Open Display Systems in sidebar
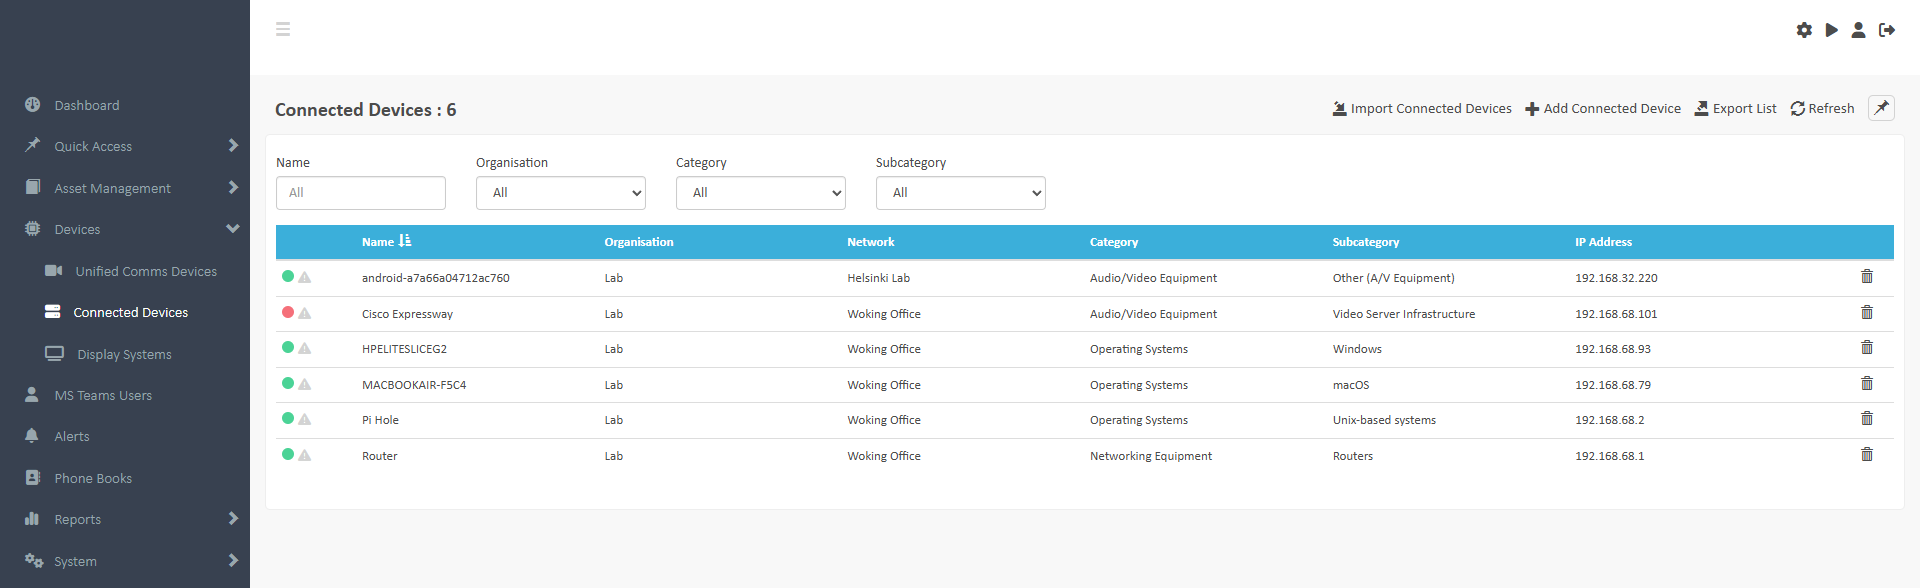The width and height of the screenshot is (1920, 588). (x=124, y=354)
